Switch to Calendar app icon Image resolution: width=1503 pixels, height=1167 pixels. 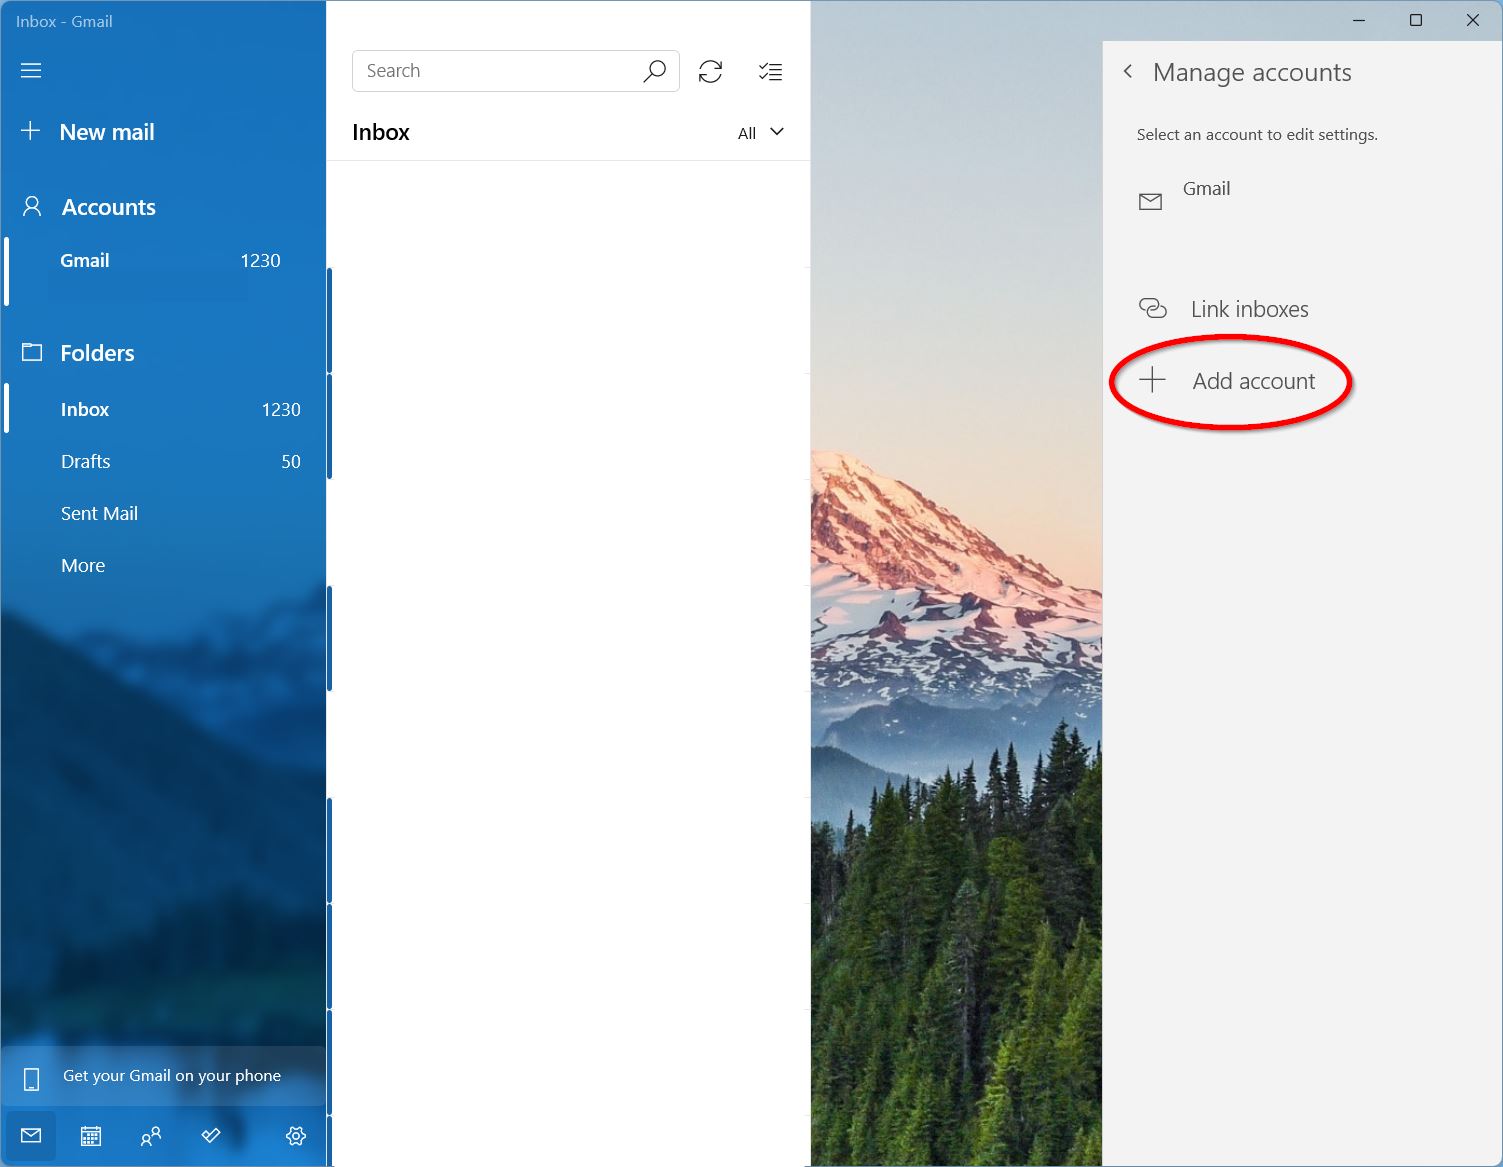pos(91,1136)
